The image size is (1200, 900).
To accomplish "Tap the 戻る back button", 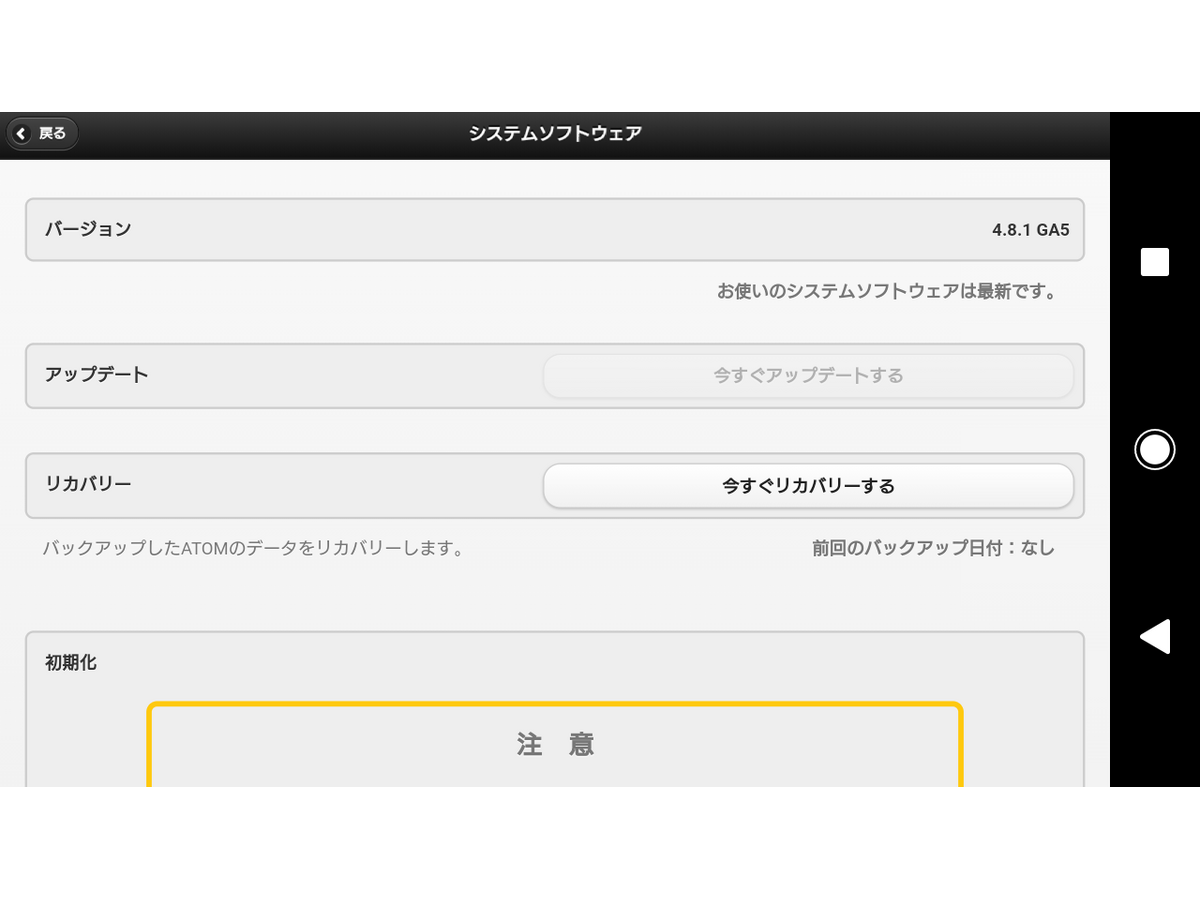I will point(43,133).
